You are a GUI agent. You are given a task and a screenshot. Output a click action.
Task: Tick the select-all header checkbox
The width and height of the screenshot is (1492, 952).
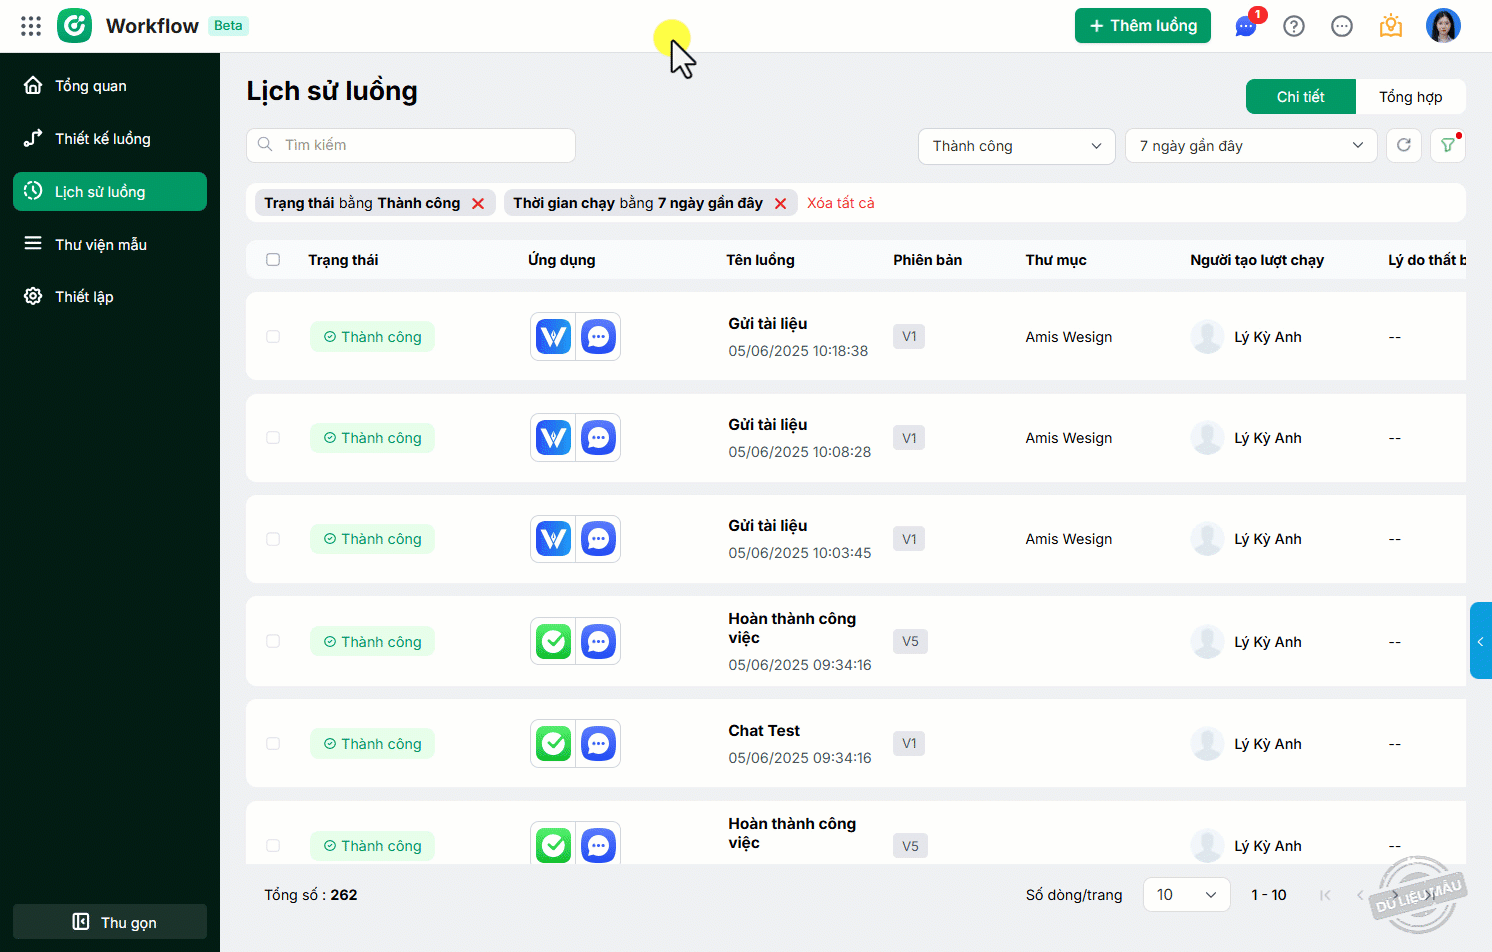(273, 260)
